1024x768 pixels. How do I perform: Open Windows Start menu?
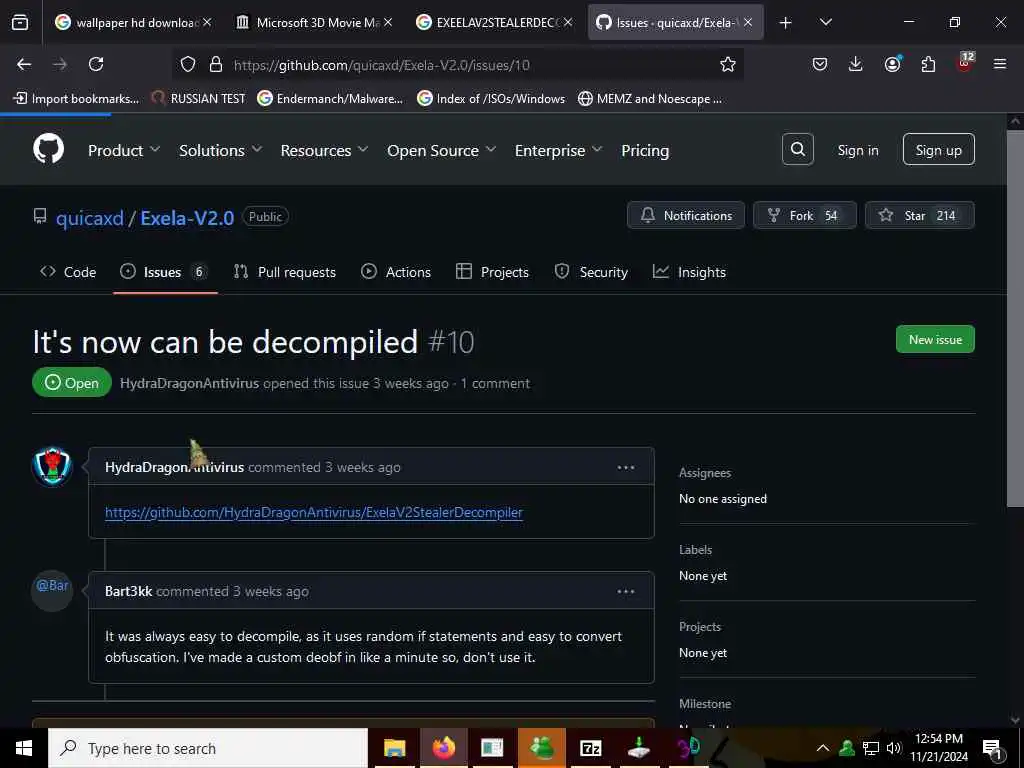(x=24, y=748)
